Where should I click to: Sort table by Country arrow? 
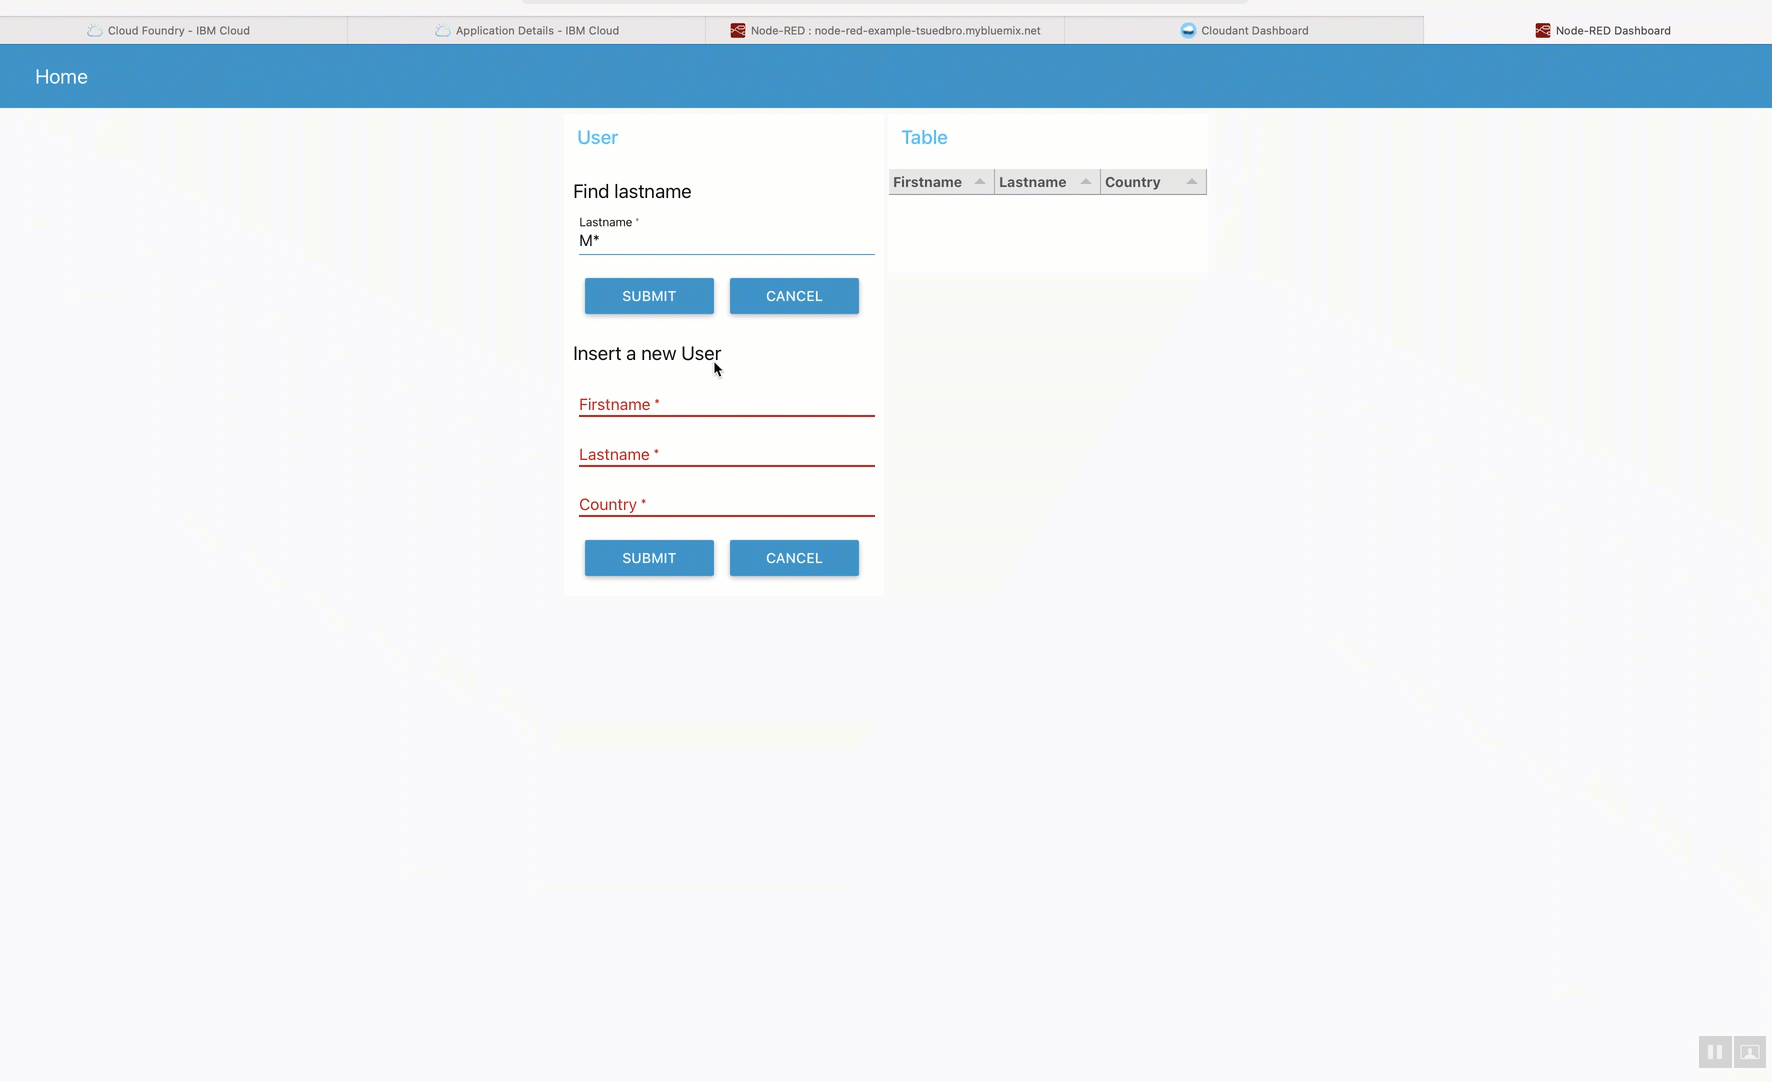click(1192, 181)
